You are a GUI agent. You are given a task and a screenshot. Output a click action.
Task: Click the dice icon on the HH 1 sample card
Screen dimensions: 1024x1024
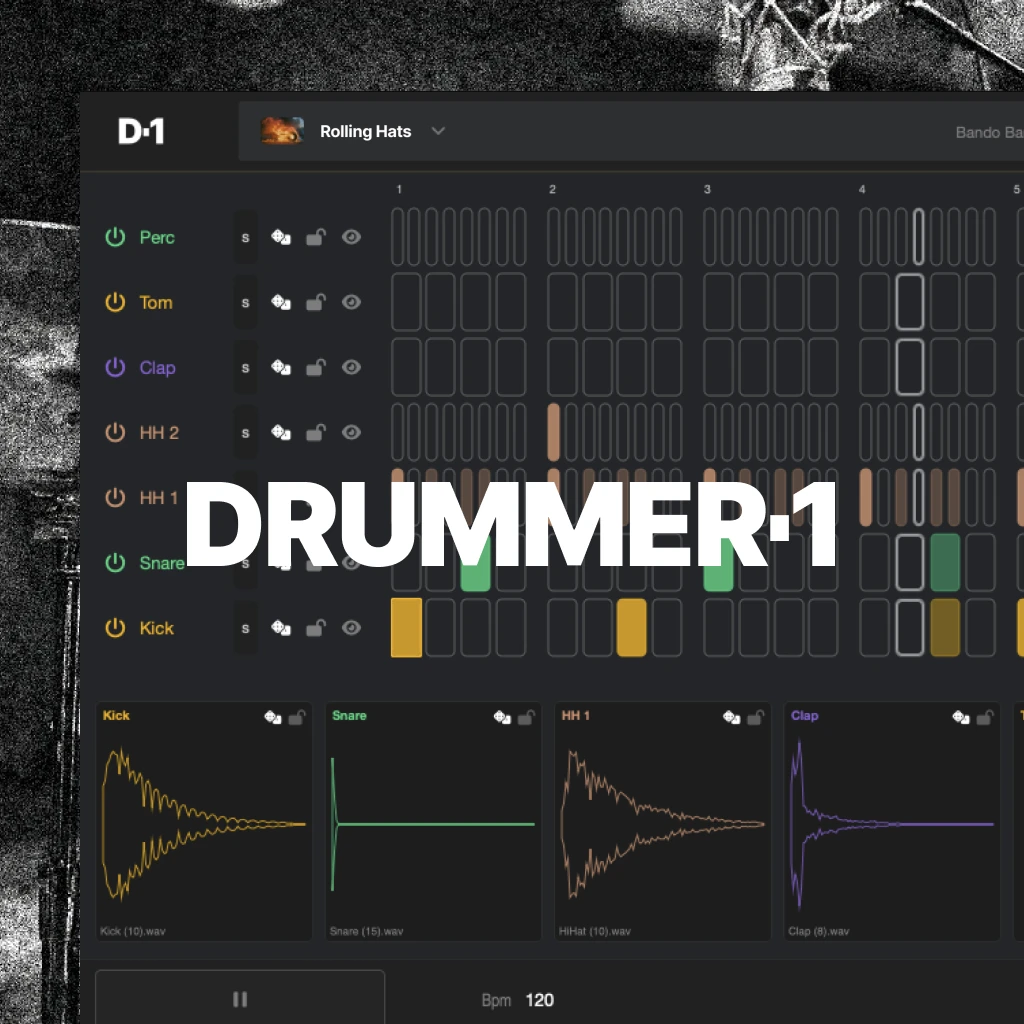coord(729,716)
